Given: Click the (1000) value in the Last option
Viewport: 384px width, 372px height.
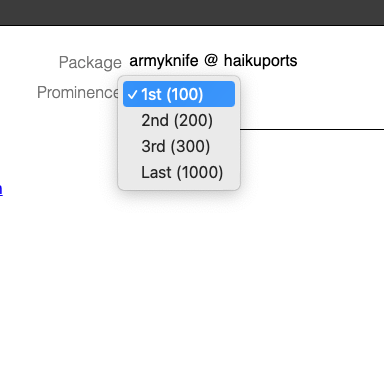Looking at the screenshot, I should point(200,172).
